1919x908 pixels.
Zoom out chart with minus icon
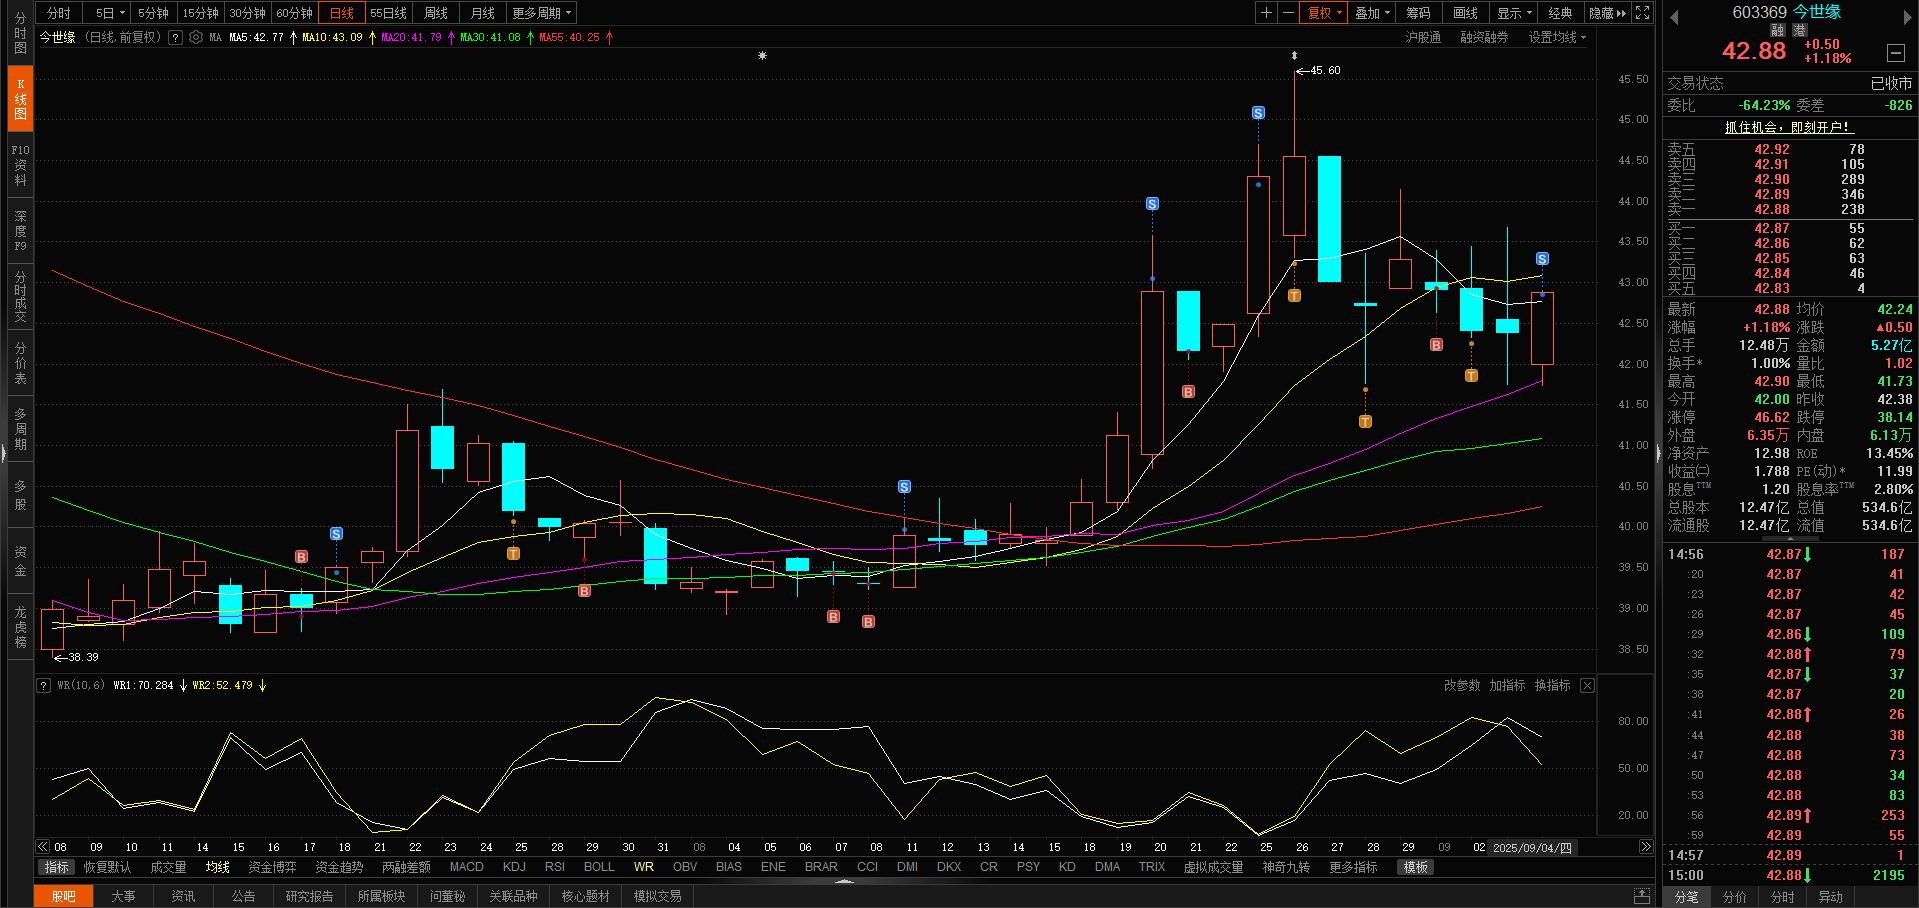[1288, 13]
